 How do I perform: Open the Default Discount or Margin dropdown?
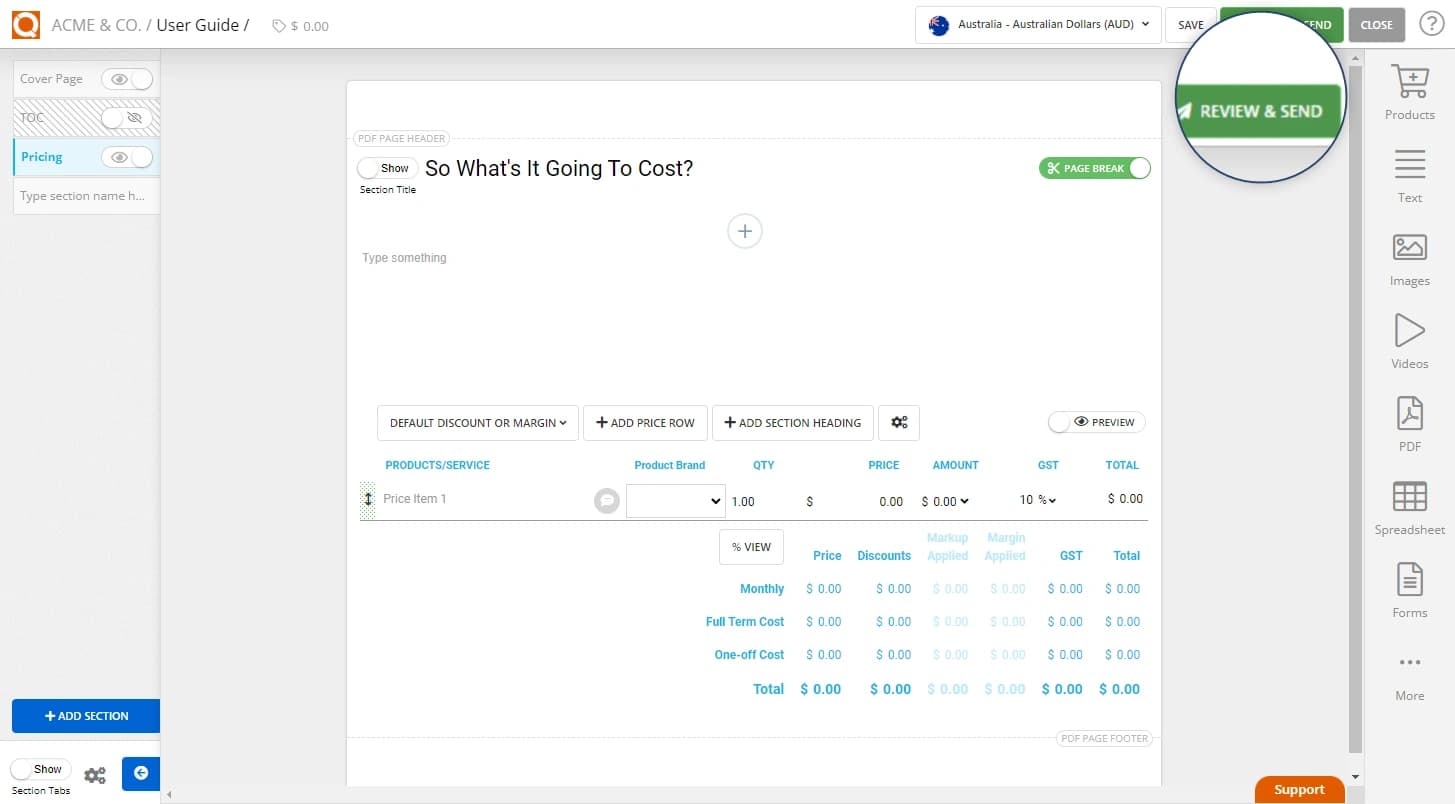(x=477, y=422)
